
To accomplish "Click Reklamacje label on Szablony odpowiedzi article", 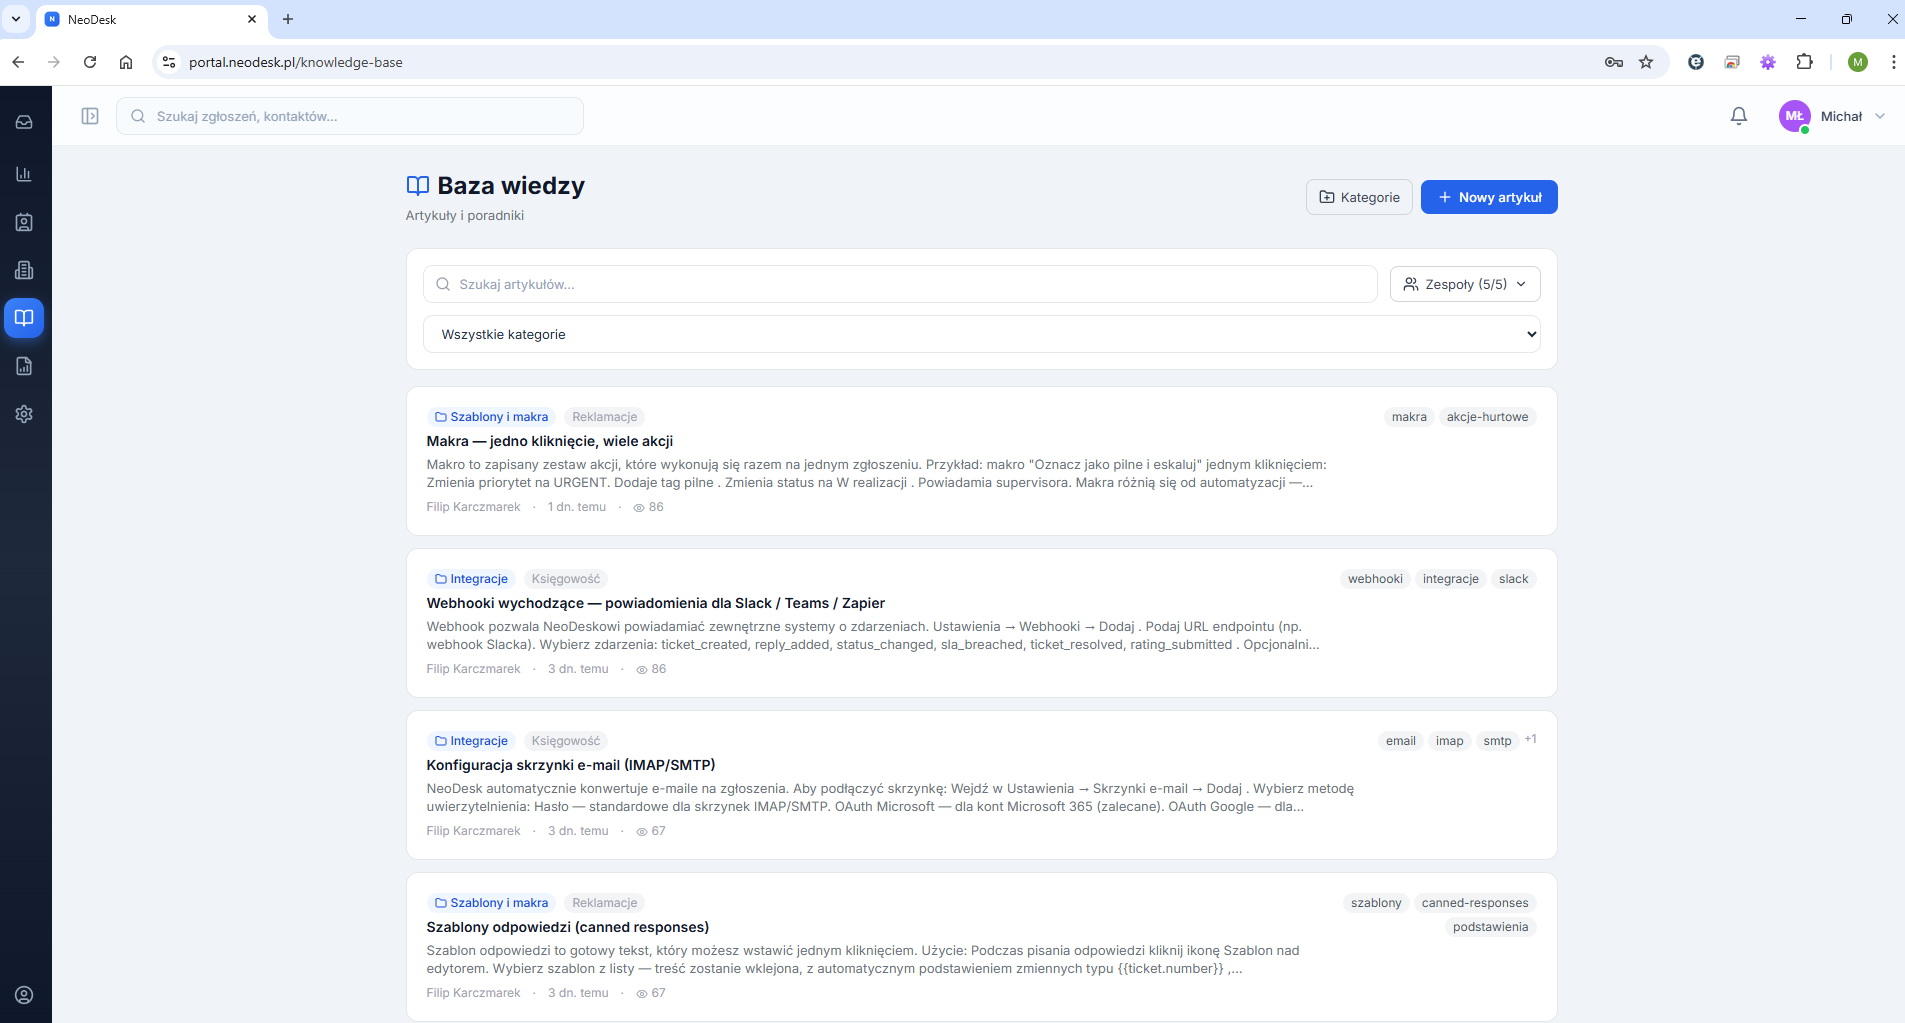I will [x=605, y=903].
